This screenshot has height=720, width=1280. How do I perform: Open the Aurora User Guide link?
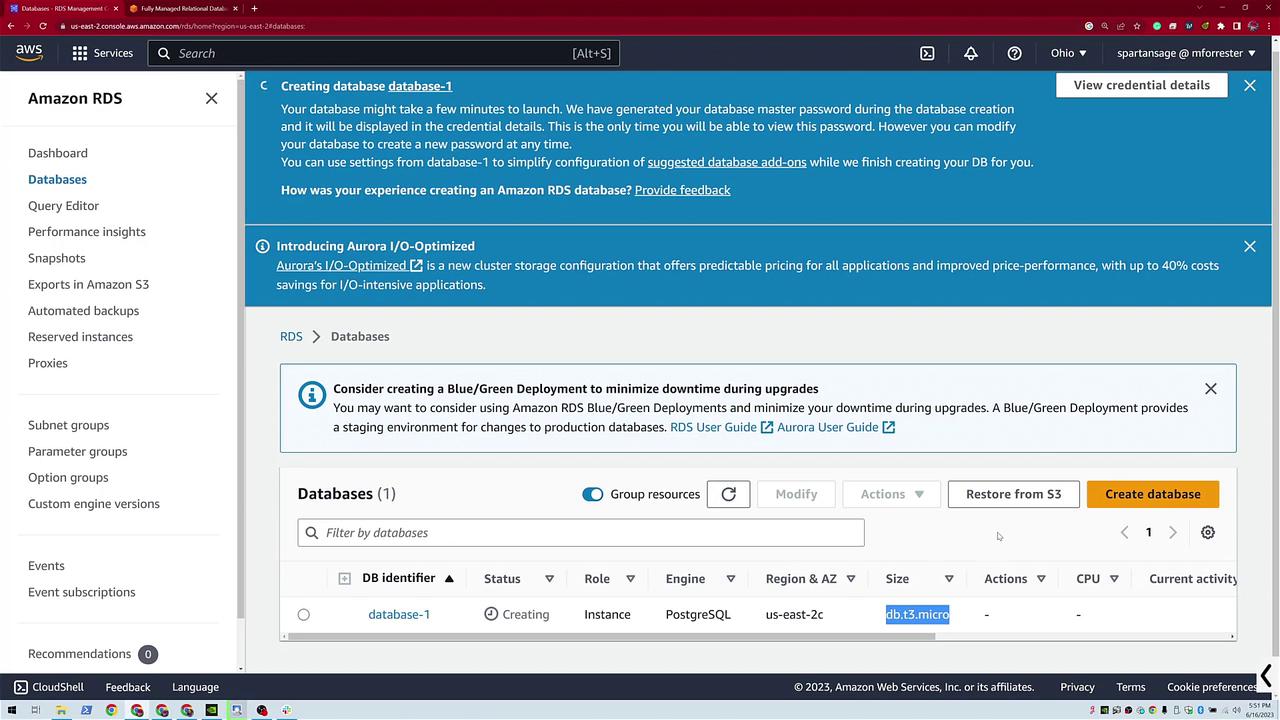836,427
